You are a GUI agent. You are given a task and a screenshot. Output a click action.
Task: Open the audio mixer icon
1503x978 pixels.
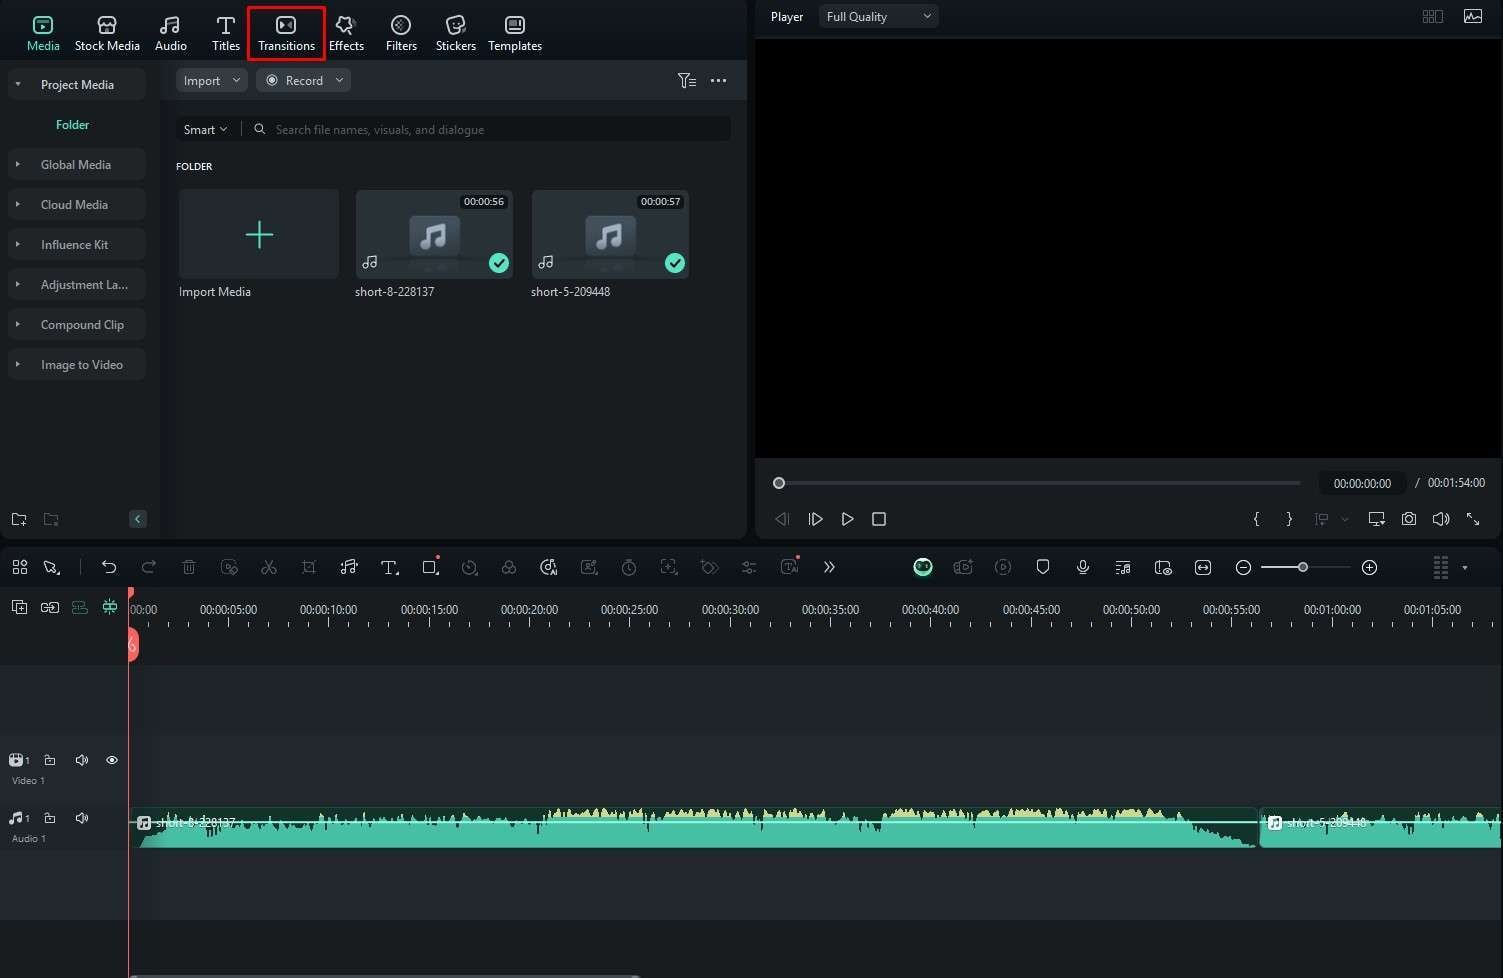1123,567
